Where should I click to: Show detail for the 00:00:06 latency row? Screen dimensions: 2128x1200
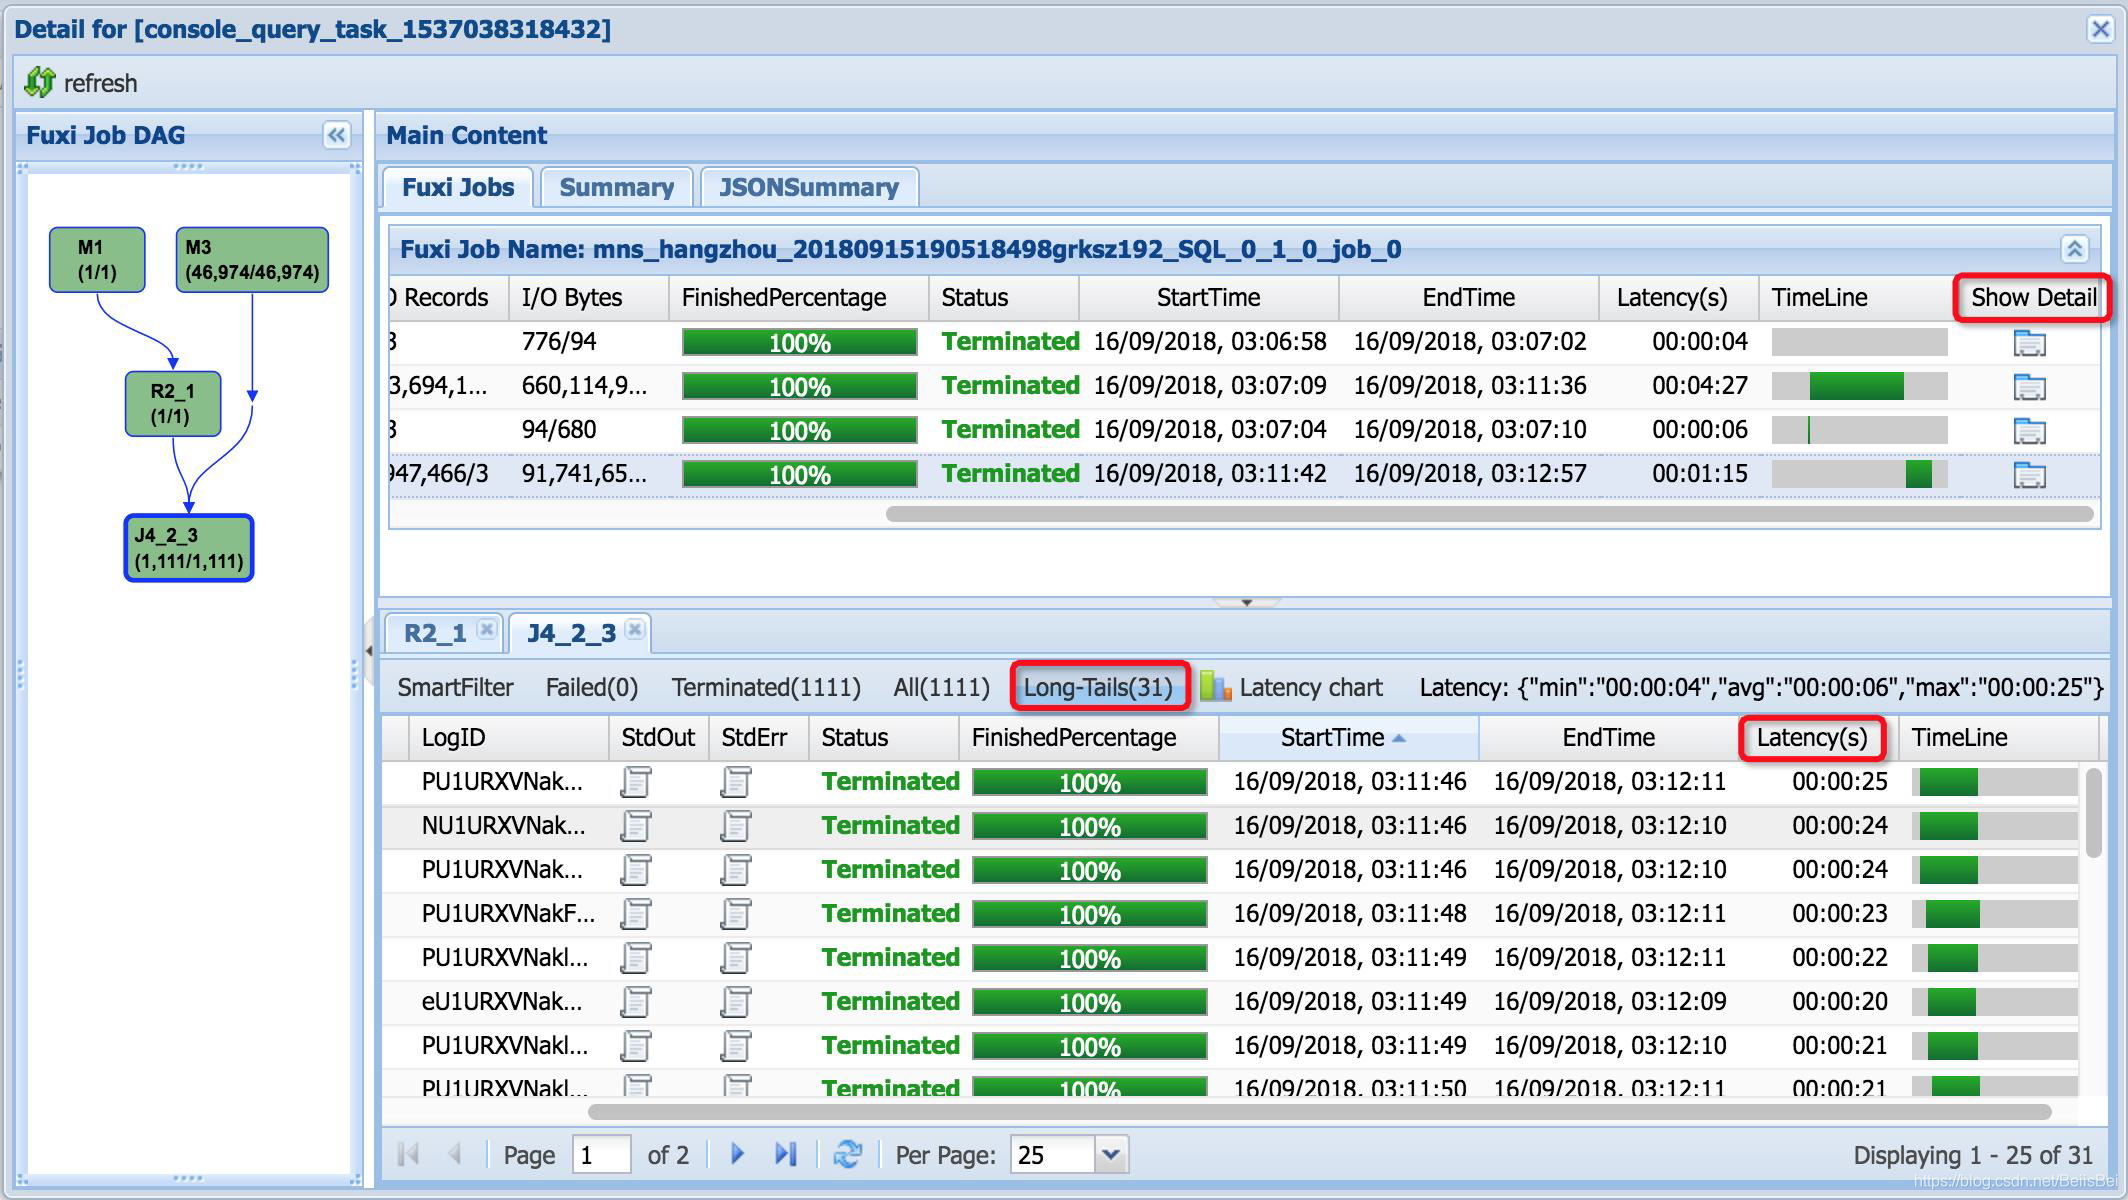point(2029,430)
